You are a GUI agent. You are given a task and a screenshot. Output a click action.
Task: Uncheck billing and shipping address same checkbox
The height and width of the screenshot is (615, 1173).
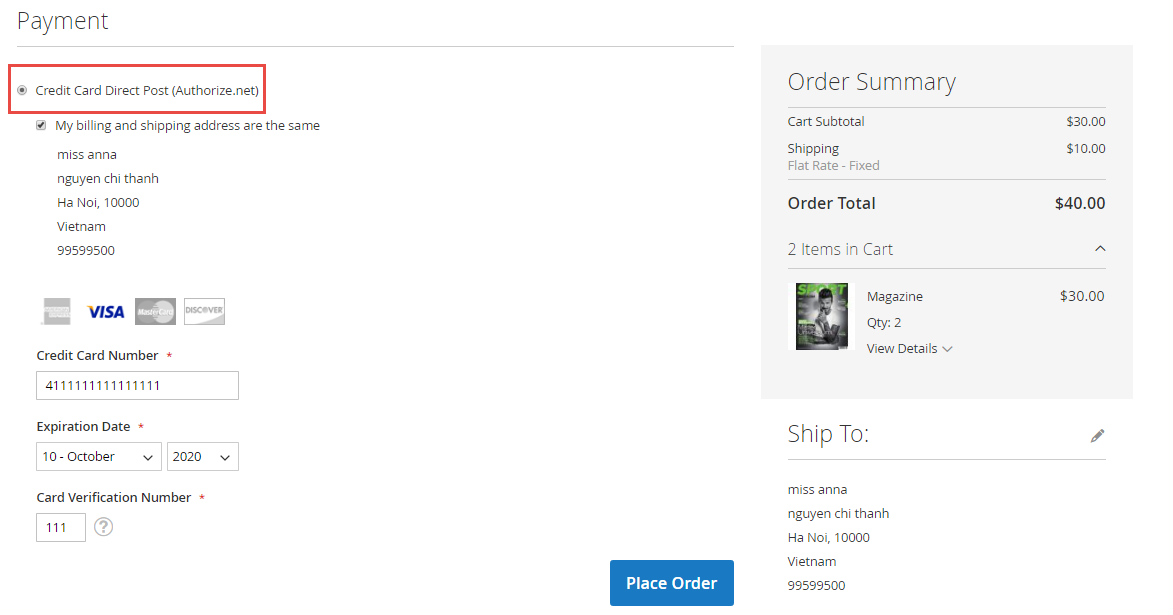click(x=41, y=125)
